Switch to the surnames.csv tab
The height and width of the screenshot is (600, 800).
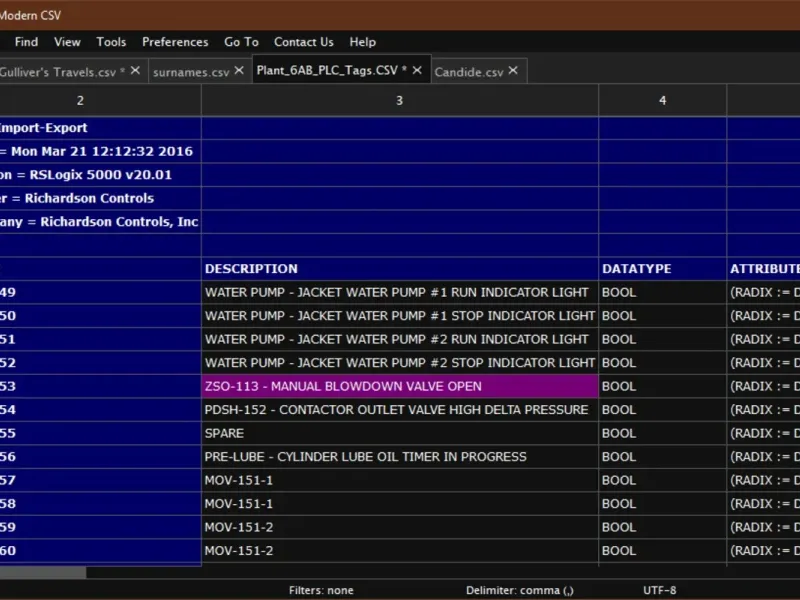pyautogui.click(x=191, y=72)
